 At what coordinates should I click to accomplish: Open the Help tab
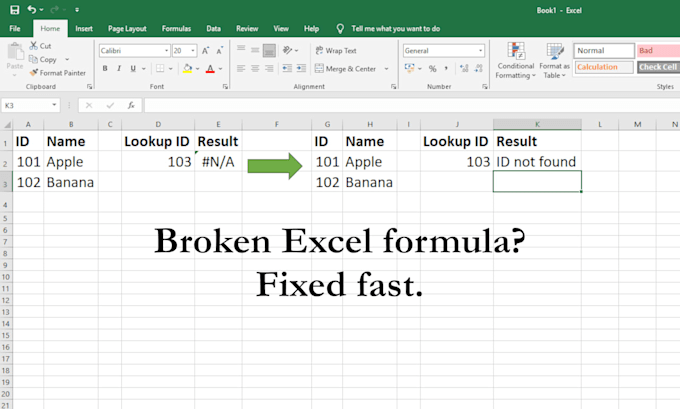[311, 29]
